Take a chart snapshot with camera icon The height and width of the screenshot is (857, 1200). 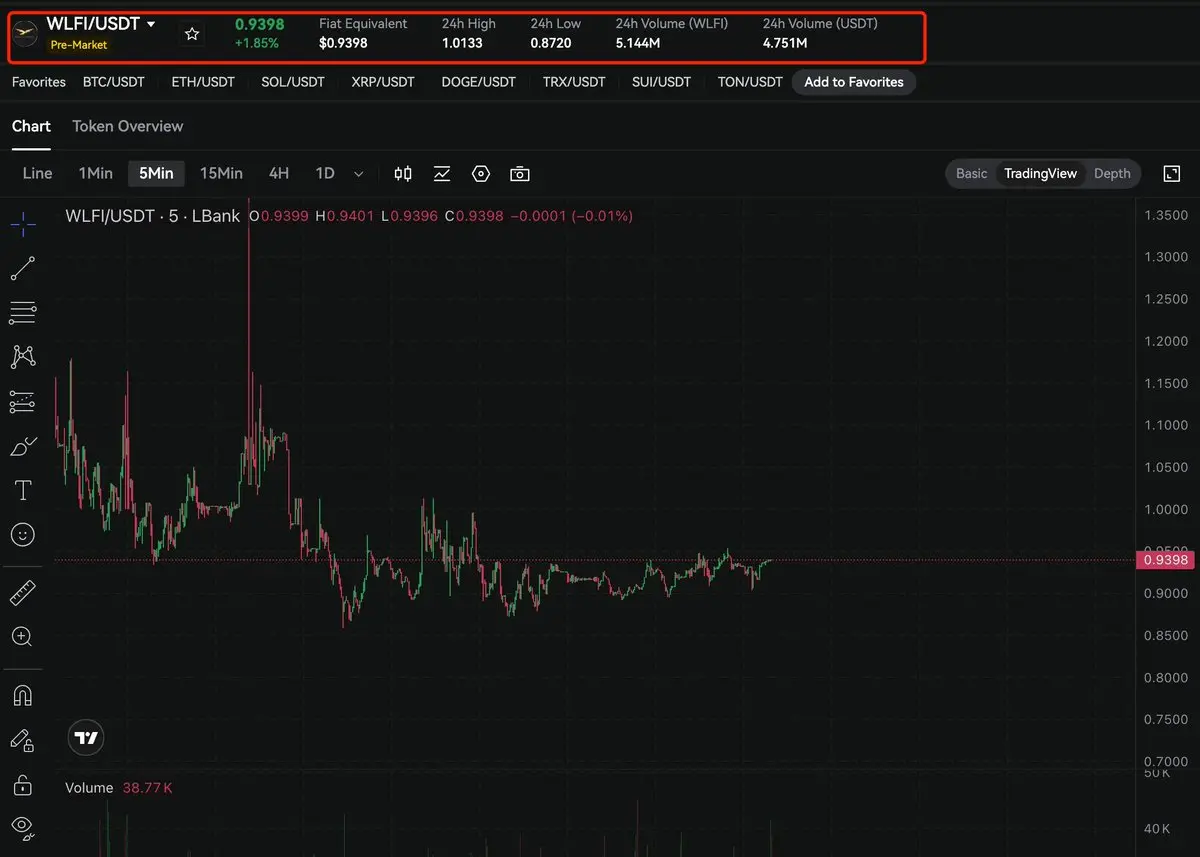[520, 174]
